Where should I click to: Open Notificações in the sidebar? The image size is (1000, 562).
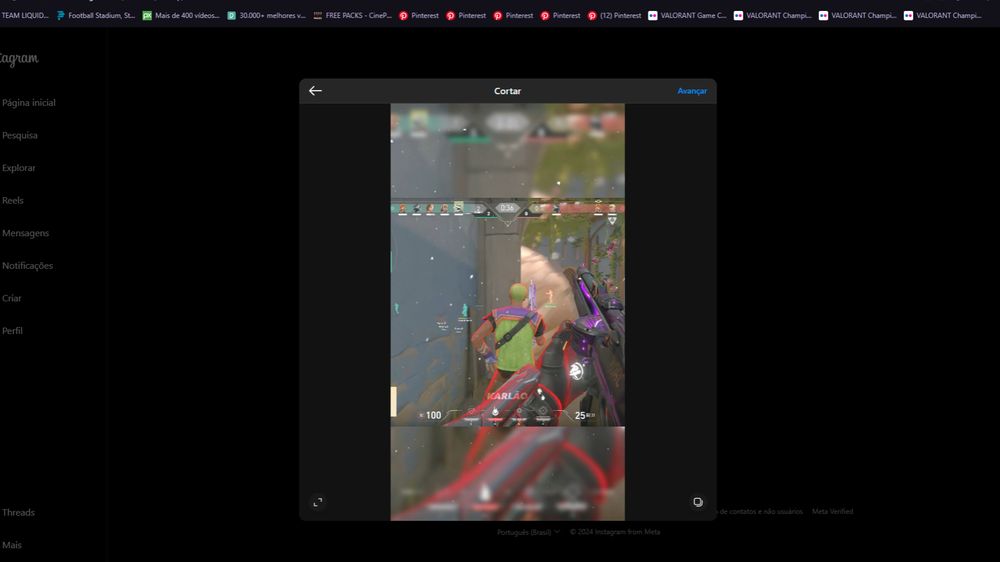coord(27,265)
